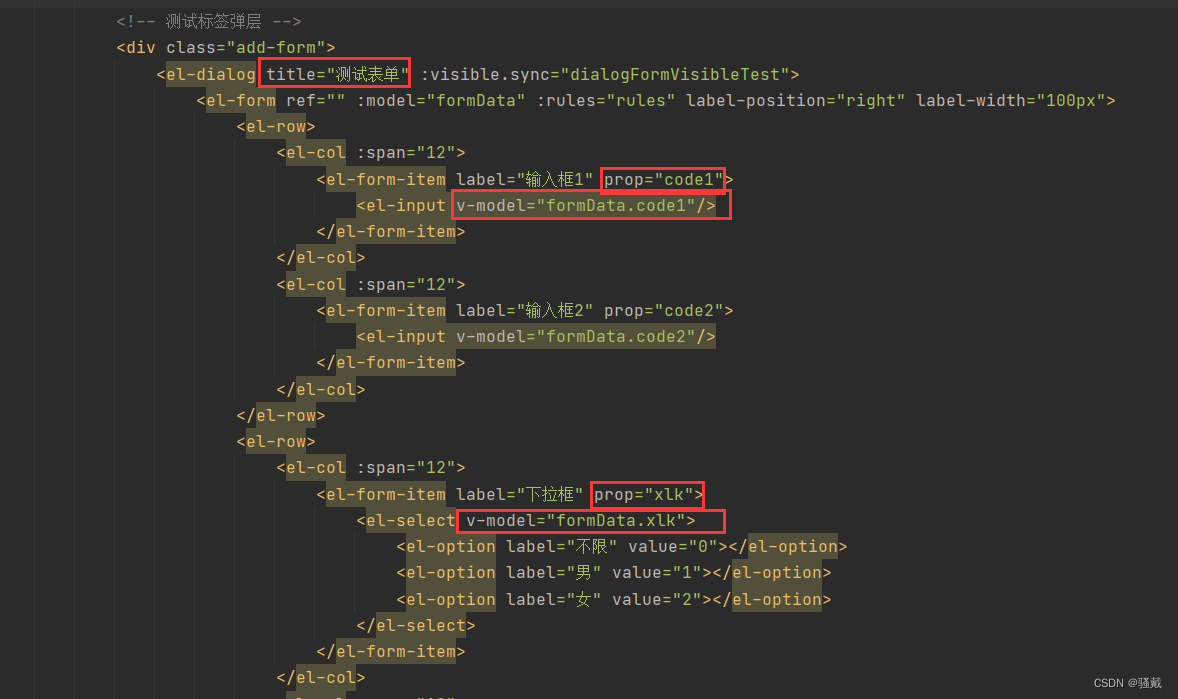This screenshot has height=699, width=1178.
Task: Select the prop="code1" highlighted attribute
Action: [x=662, y=179]
